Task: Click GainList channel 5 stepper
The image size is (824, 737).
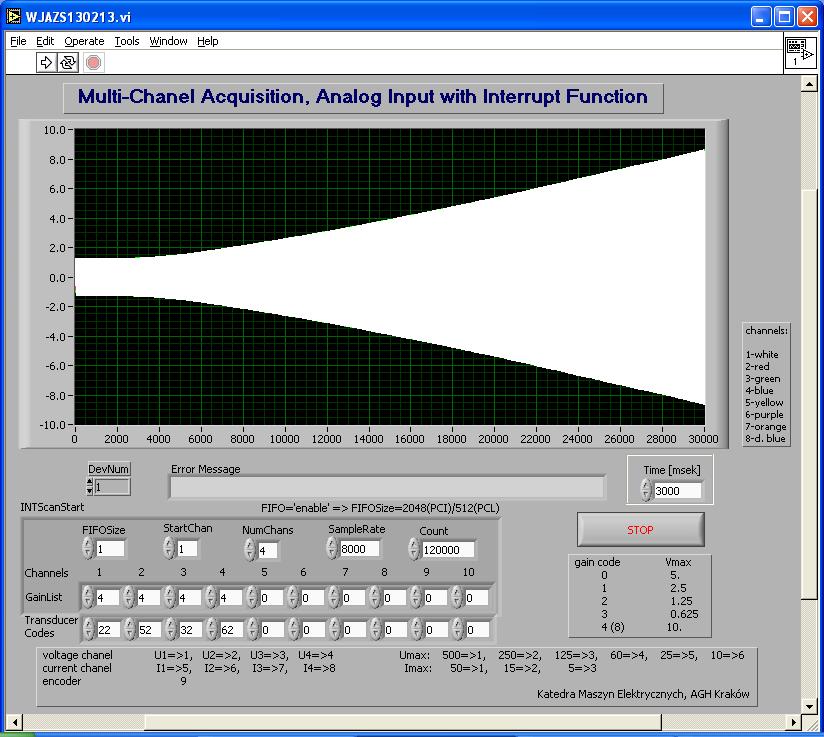Action: (252, 597)
